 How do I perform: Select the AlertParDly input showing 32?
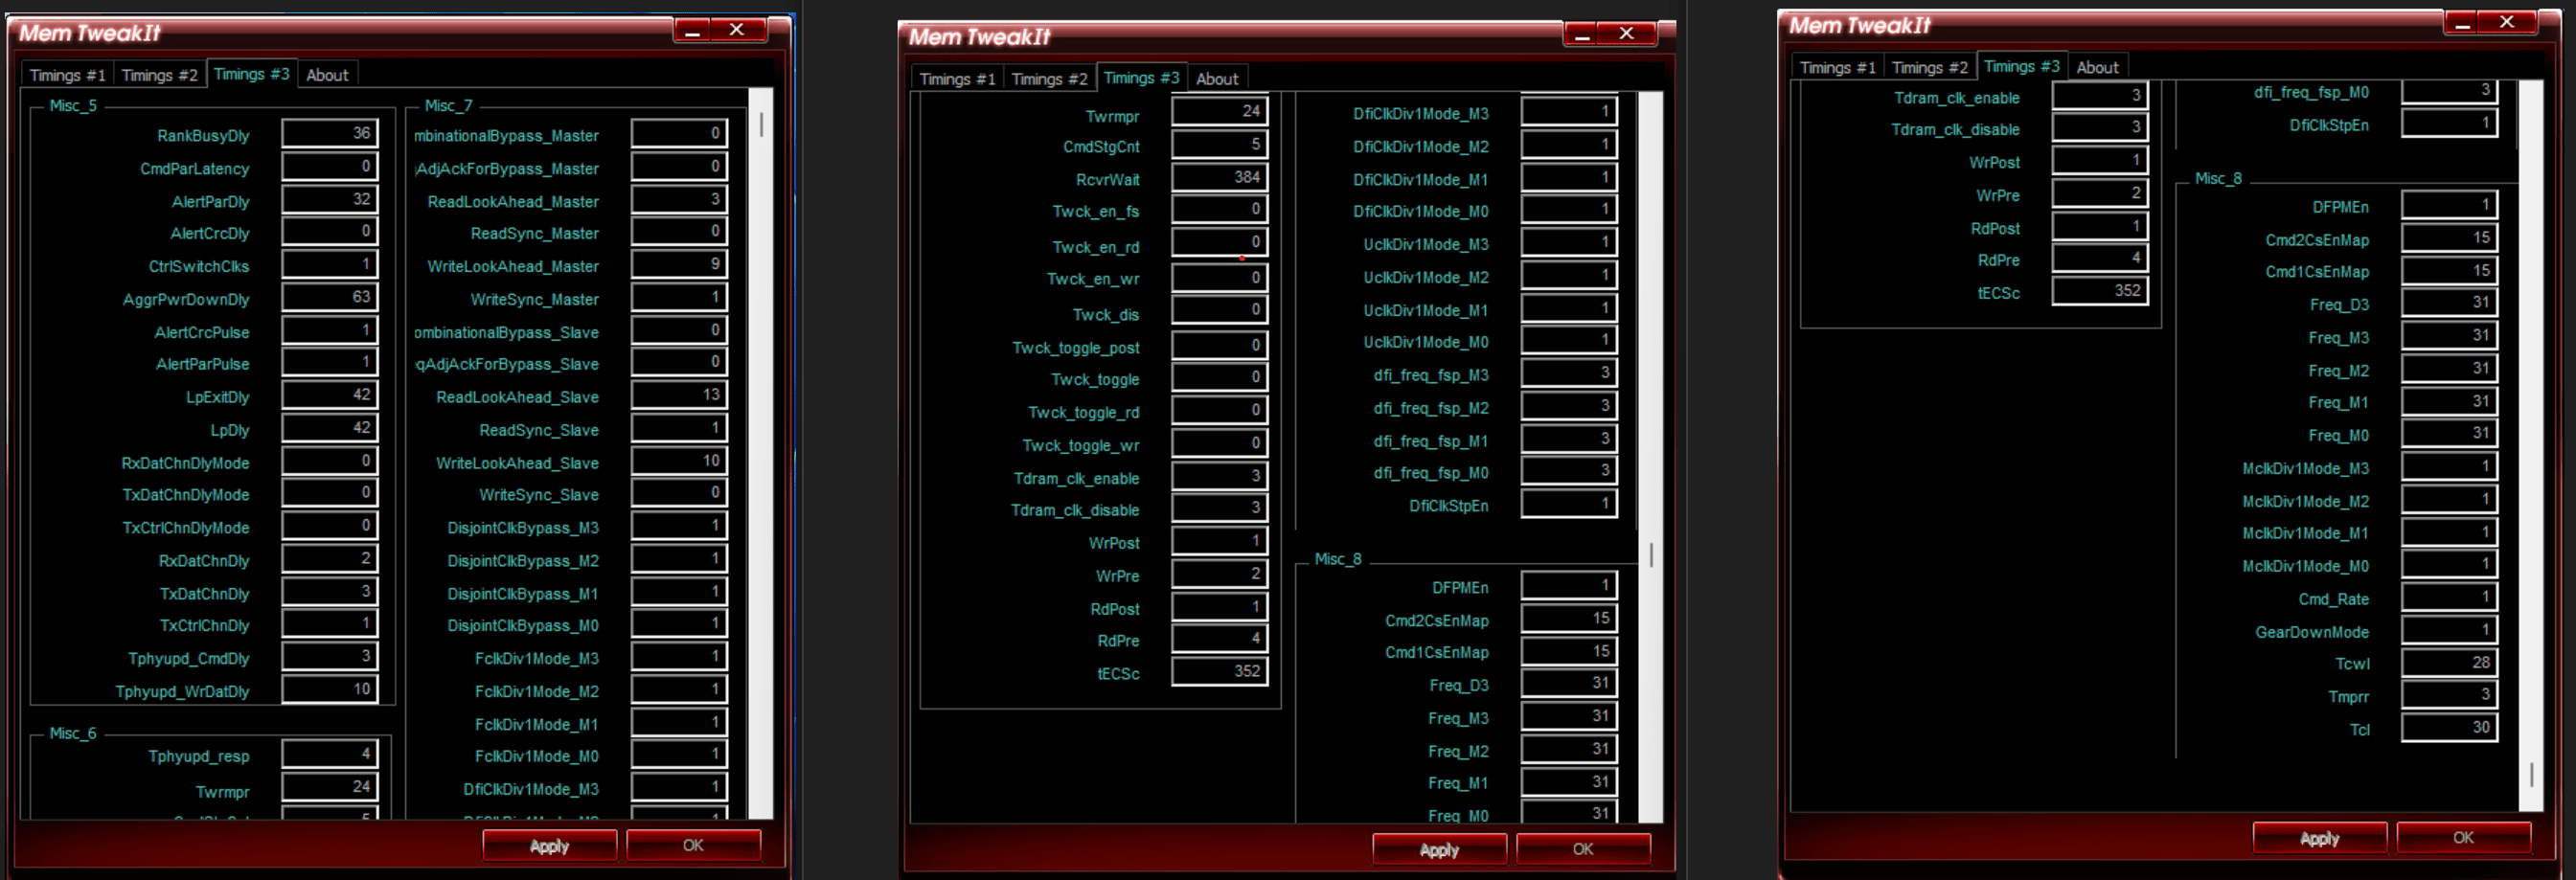tap(330, 200)
